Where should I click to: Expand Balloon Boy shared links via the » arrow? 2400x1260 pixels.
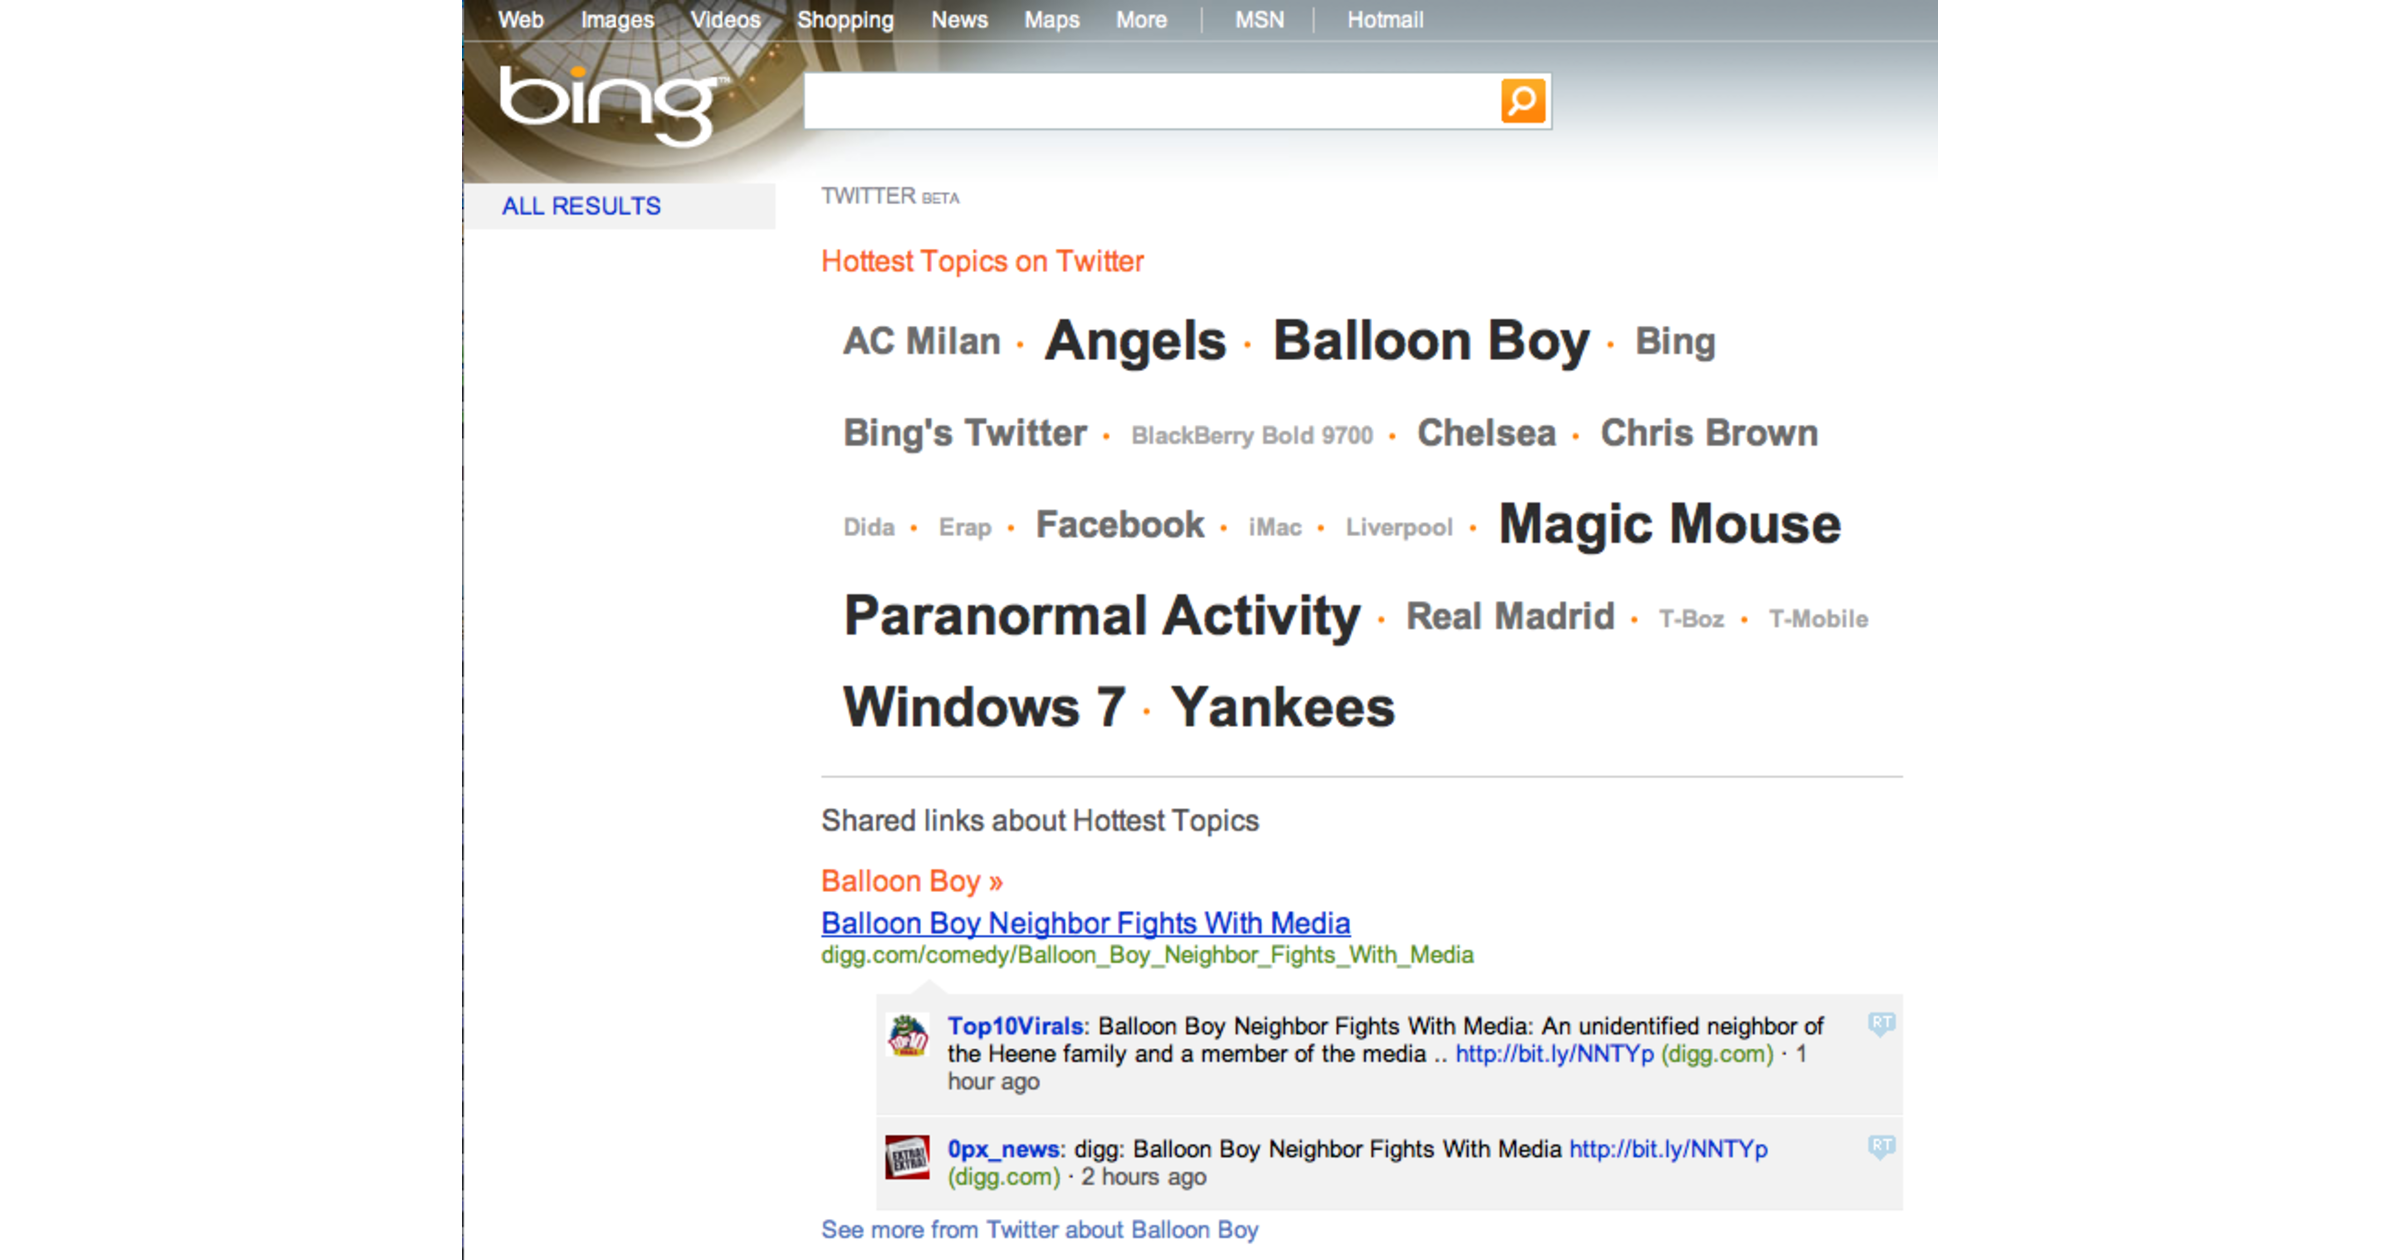click(996, 881)
